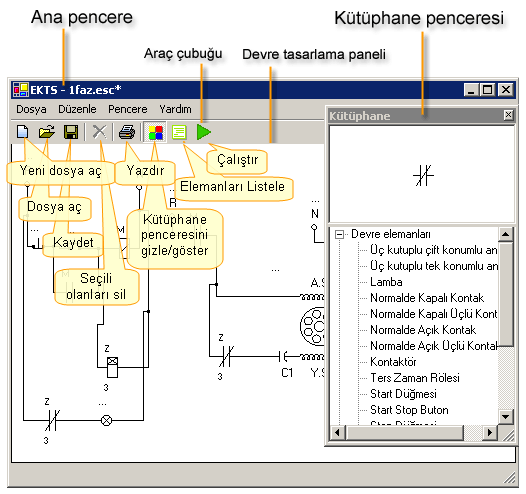The width and height of the screenshot is (526, 494).
Task: Click the Delete selected X icon
Action: tap(99, 132)
